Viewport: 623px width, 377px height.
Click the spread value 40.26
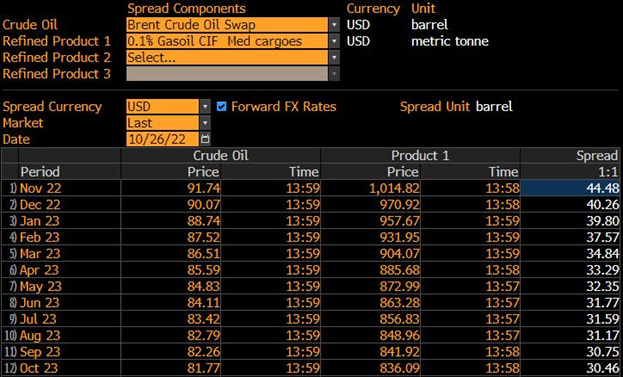point(602,204)
